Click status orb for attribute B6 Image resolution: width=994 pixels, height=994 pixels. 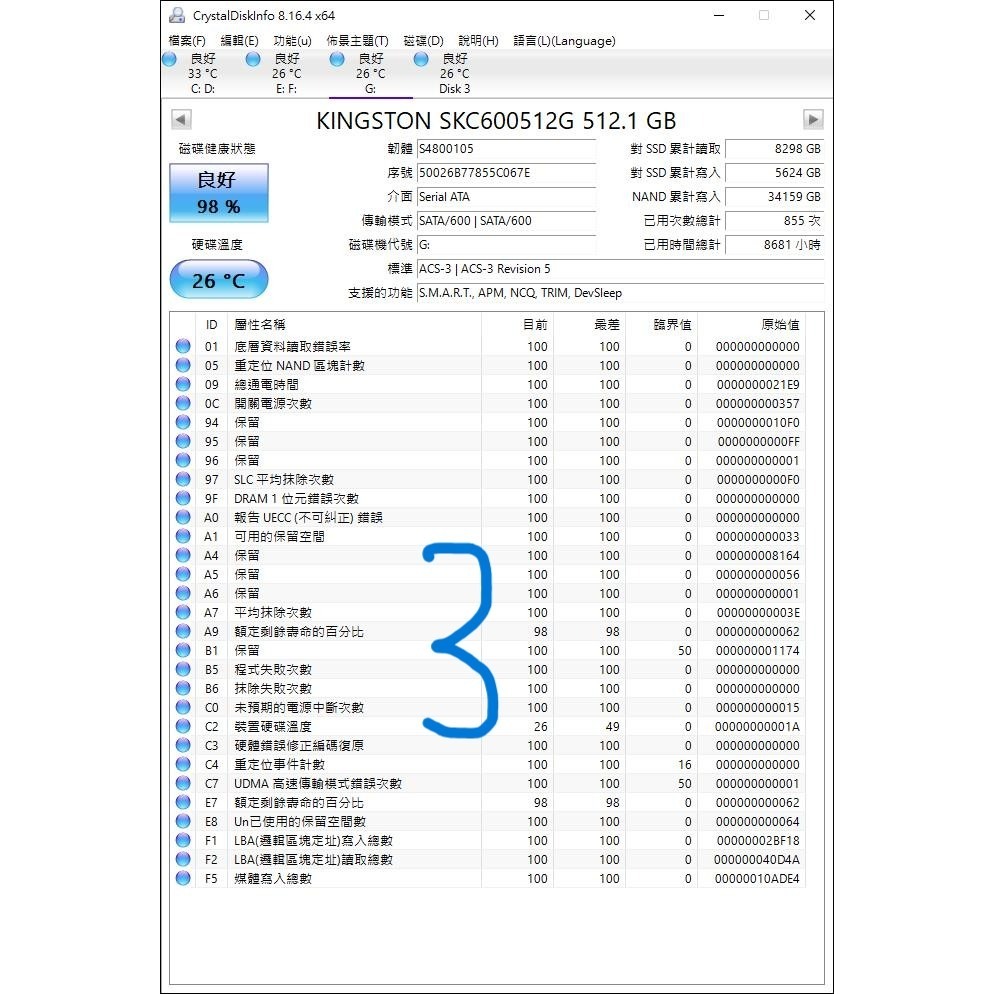(183, 688)
